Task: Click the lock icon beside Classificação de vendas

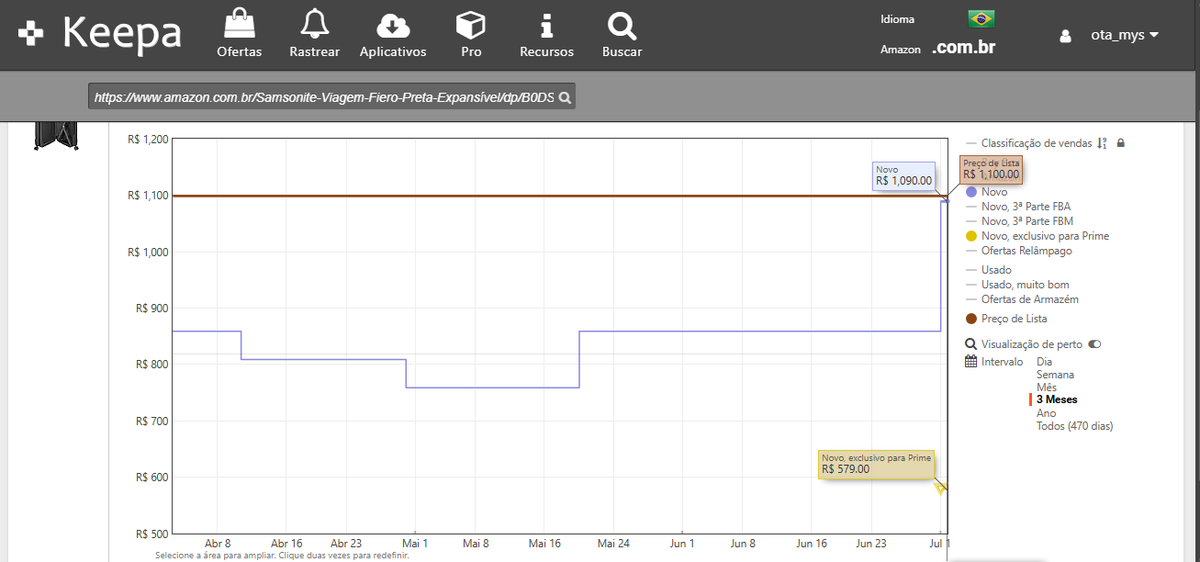Action: (x=1120, y=143)
